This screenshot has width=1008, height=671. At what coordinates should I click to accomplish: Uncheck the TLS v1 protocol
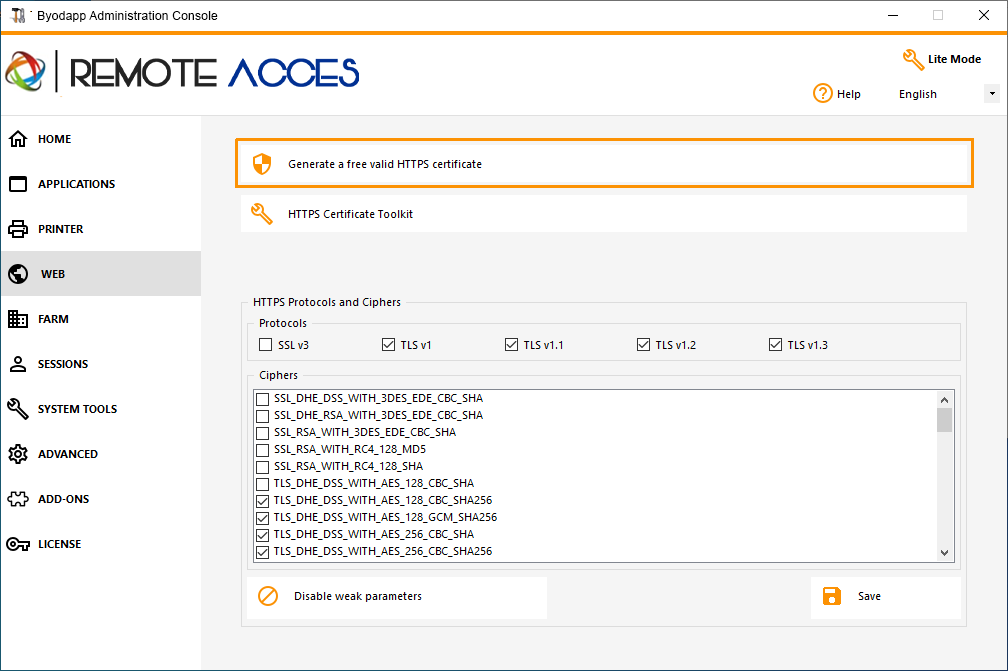(x=388, y=344)
